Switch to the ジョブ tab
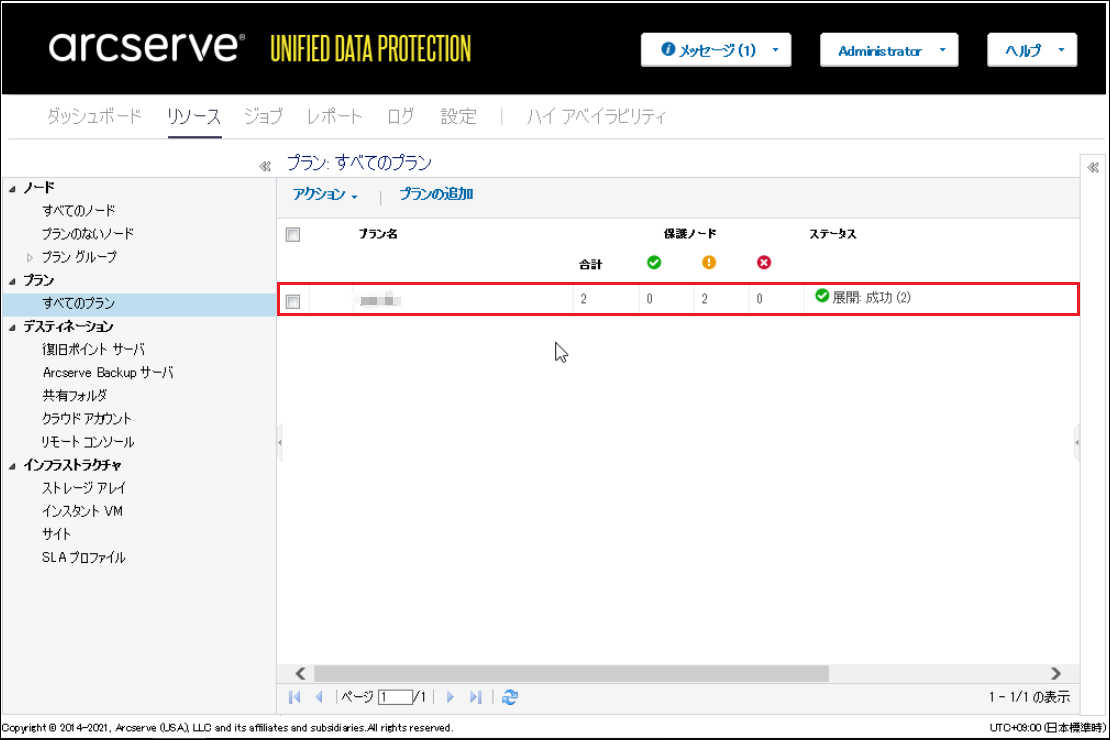The image size is (1110, 740). click(x=263, y=116)
